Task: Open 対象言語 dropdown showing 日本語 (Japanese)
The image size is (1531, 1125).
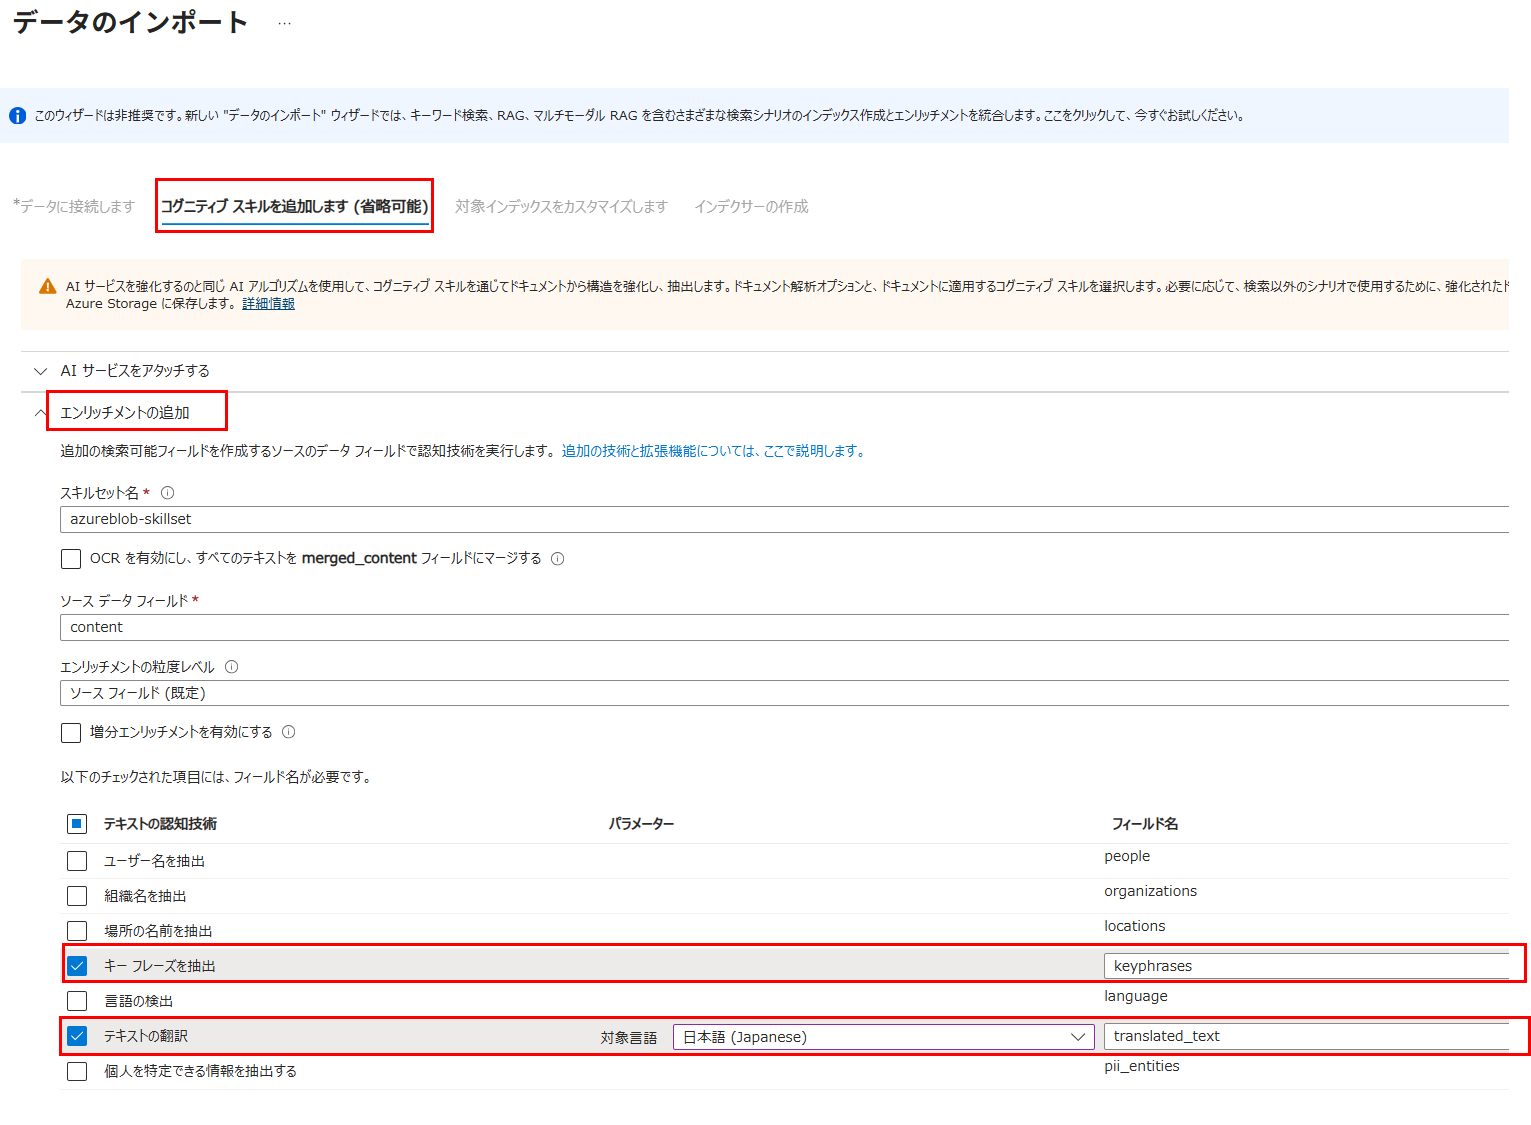Action: [883, 1037]
